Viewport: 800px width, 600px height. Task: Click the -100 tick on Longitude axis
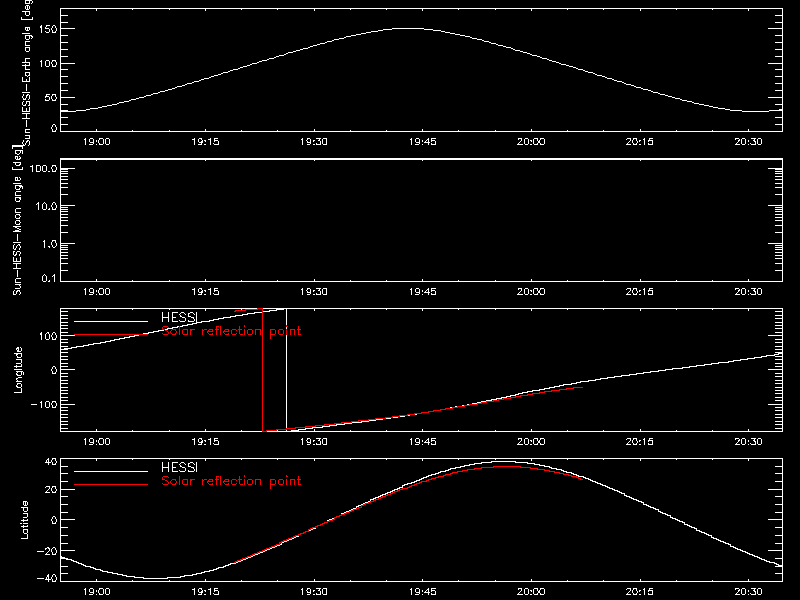[x=44, y=405]
